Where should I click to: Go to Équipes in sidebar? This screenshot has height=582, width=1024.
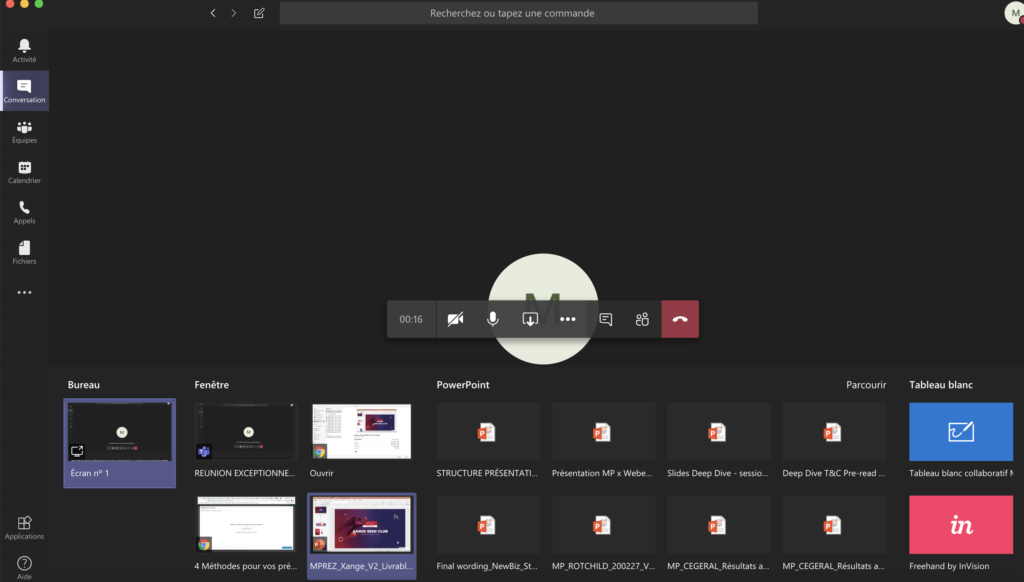(24, 131)
